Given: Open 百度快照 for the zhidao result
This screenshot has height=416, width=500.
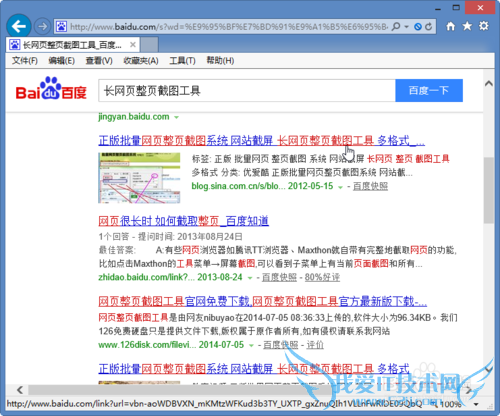Looking at the screenshot, I should coord(279,277).
